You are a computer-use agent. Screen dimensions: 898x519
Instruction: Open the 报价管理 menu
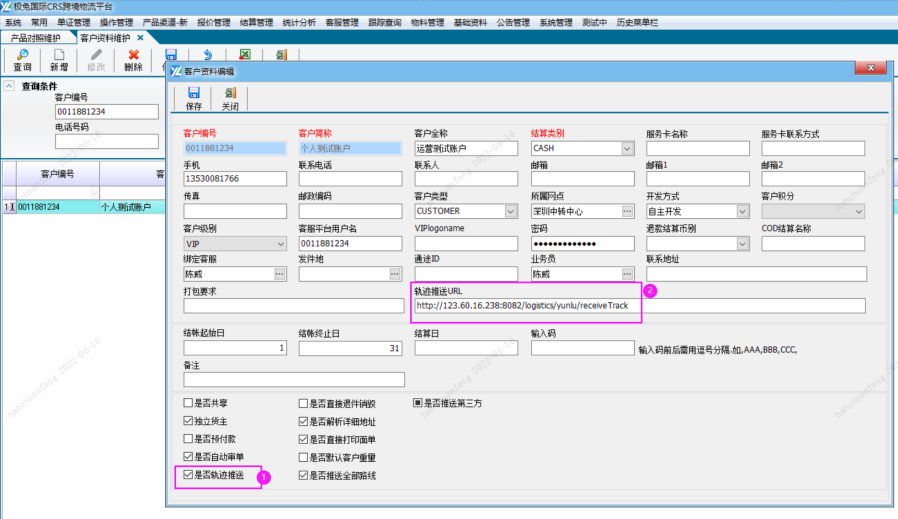[x=214, y=22]
